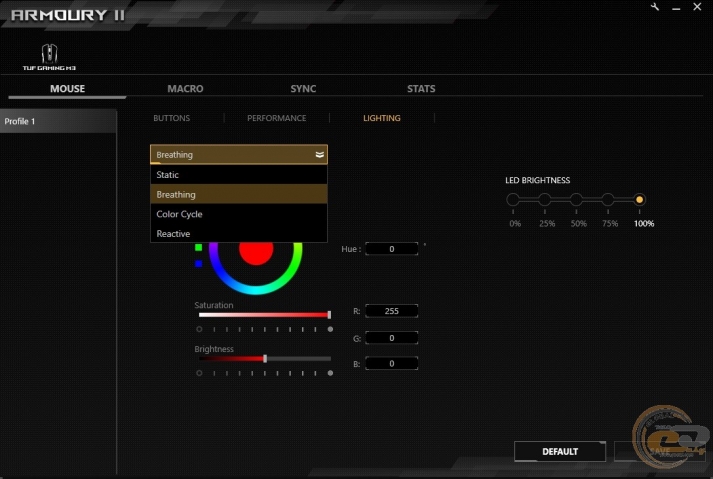Click the minimum saturation circle marker
This screenshot has width=713, height=479.
(x=199, y=329)
